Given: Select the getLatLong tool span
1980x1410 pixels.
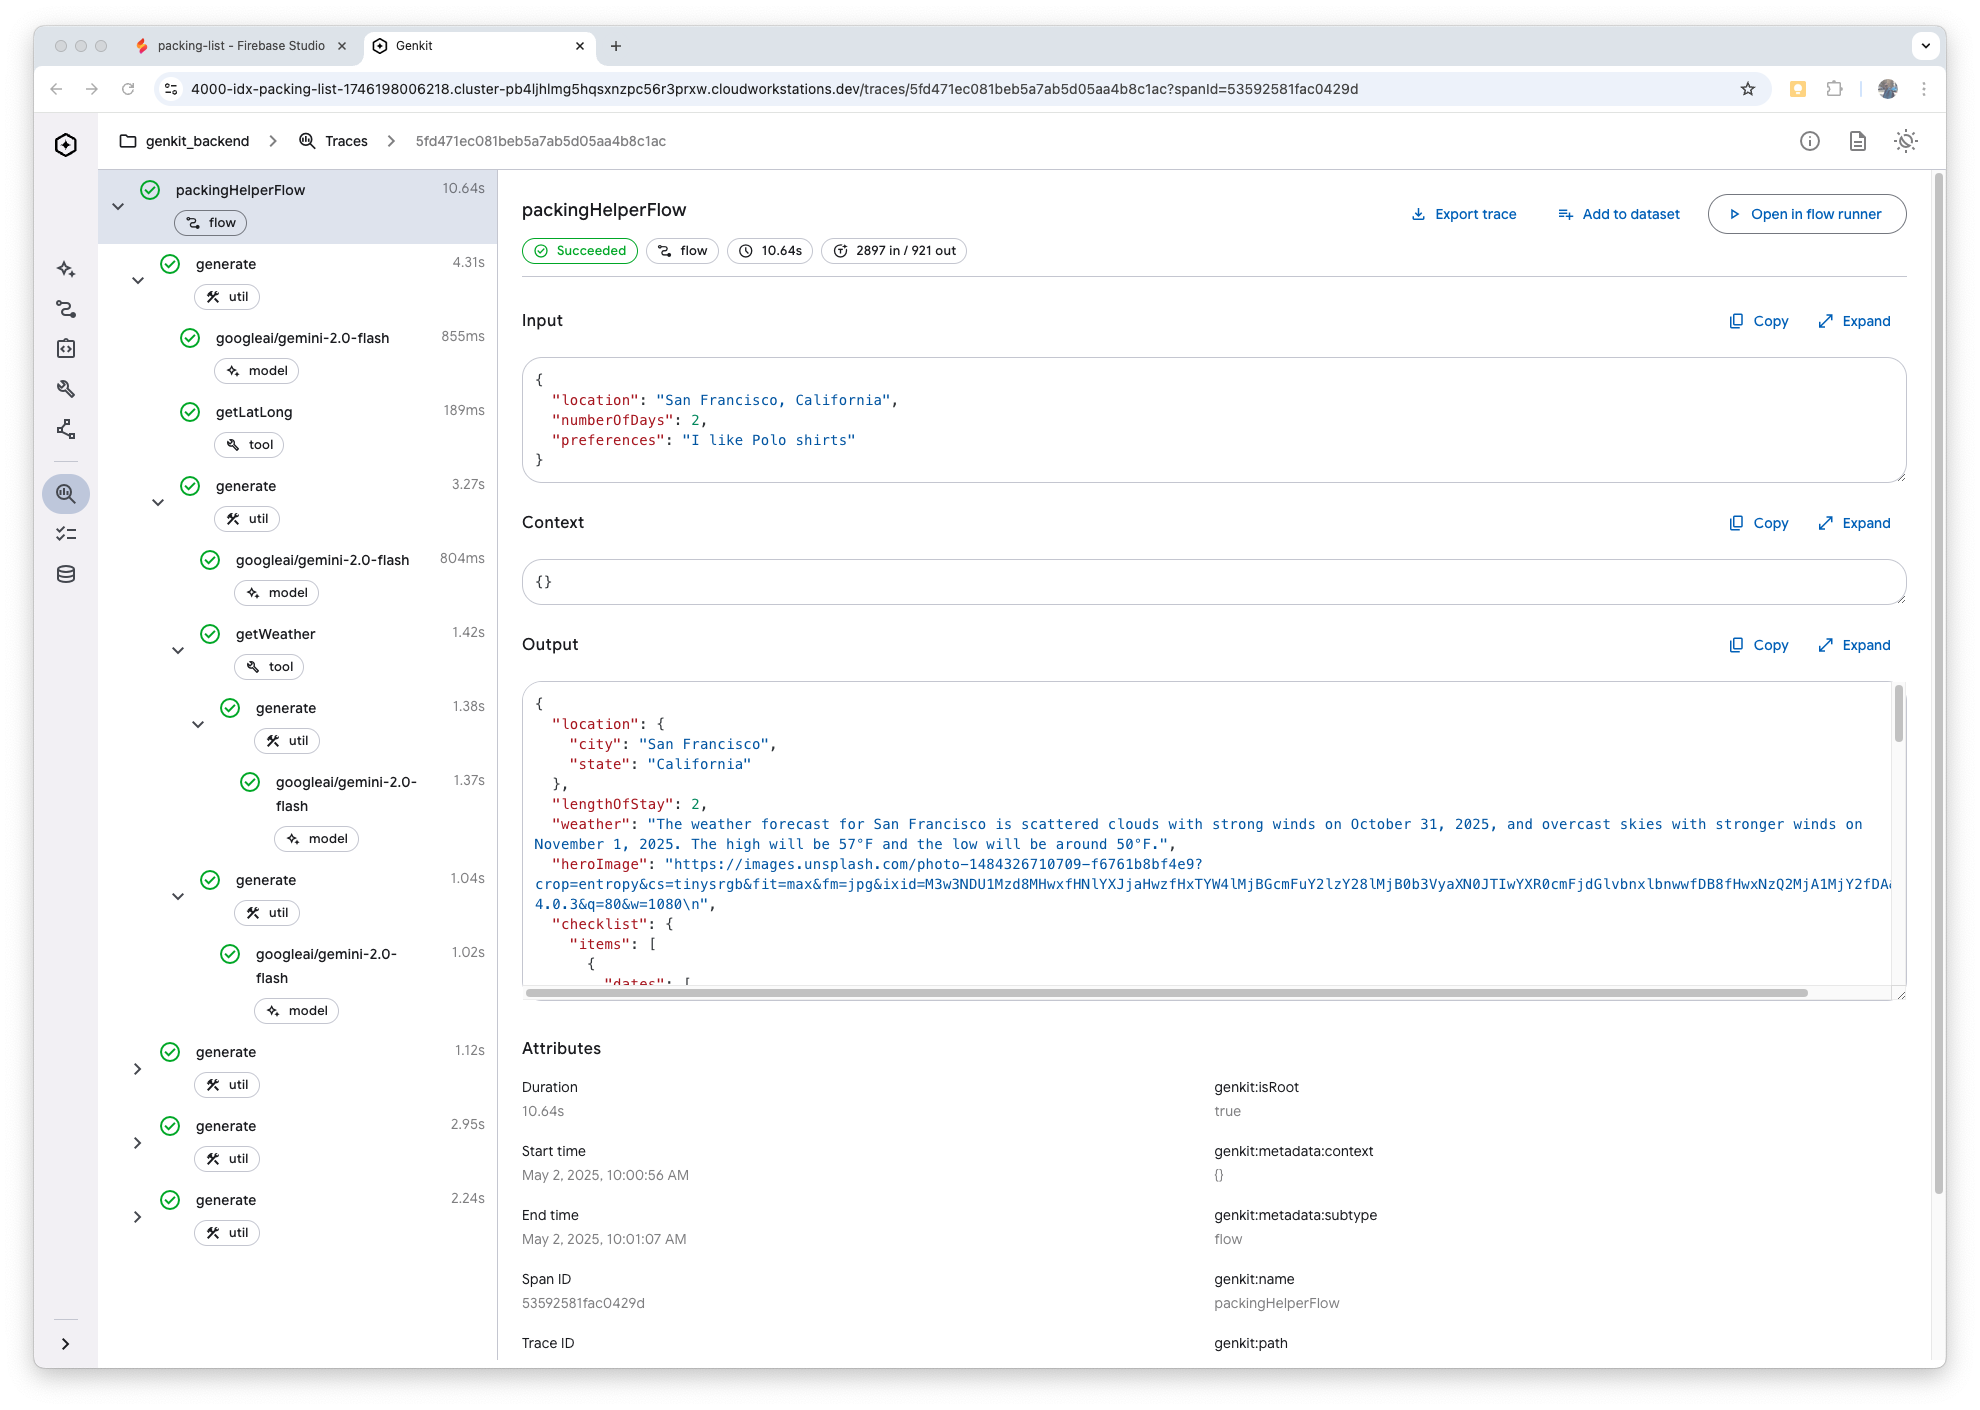Looking at the screenshot, I should coord(297,428).
